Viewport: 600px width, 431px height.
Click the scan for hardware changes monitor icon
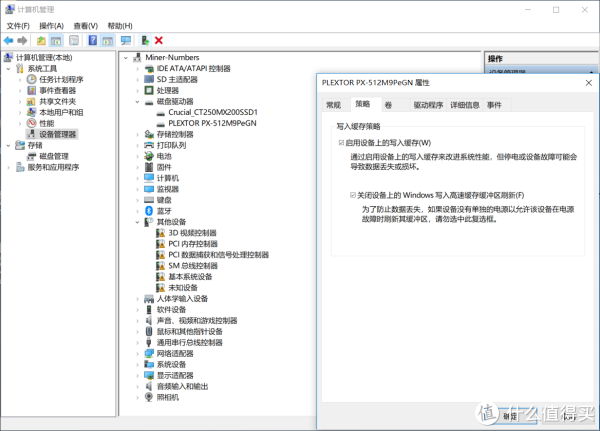coord(126,40)
